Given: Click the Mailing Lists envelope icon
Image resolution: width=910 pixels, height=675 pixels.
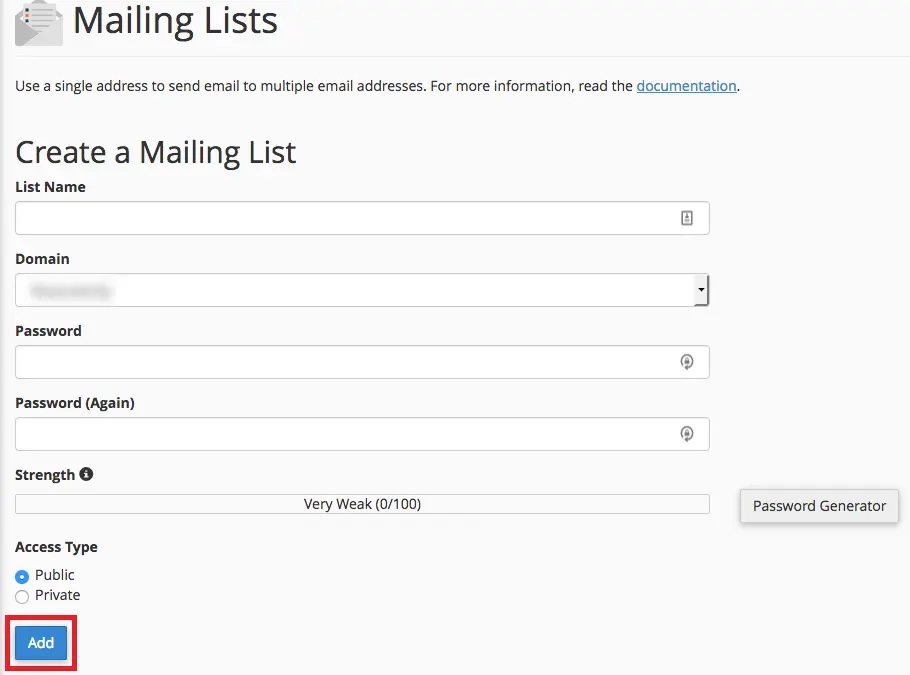Looking at the screenshot, I should click(x=39, y=23).
